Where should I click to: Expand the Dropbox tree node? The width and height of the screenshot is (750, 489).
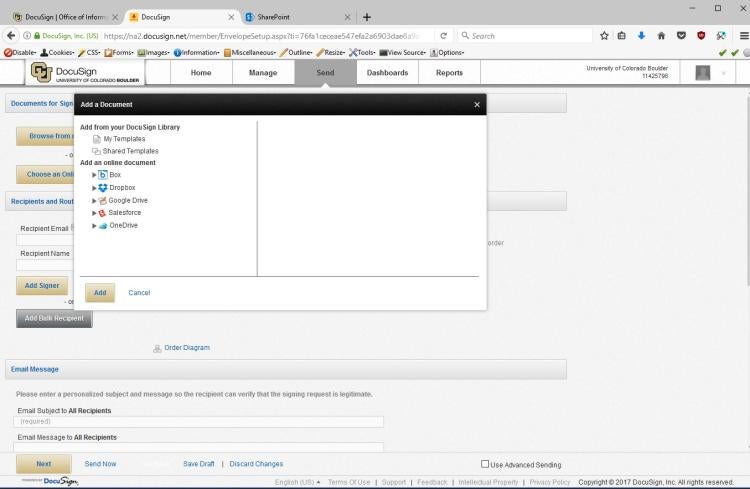coord(94,188)
